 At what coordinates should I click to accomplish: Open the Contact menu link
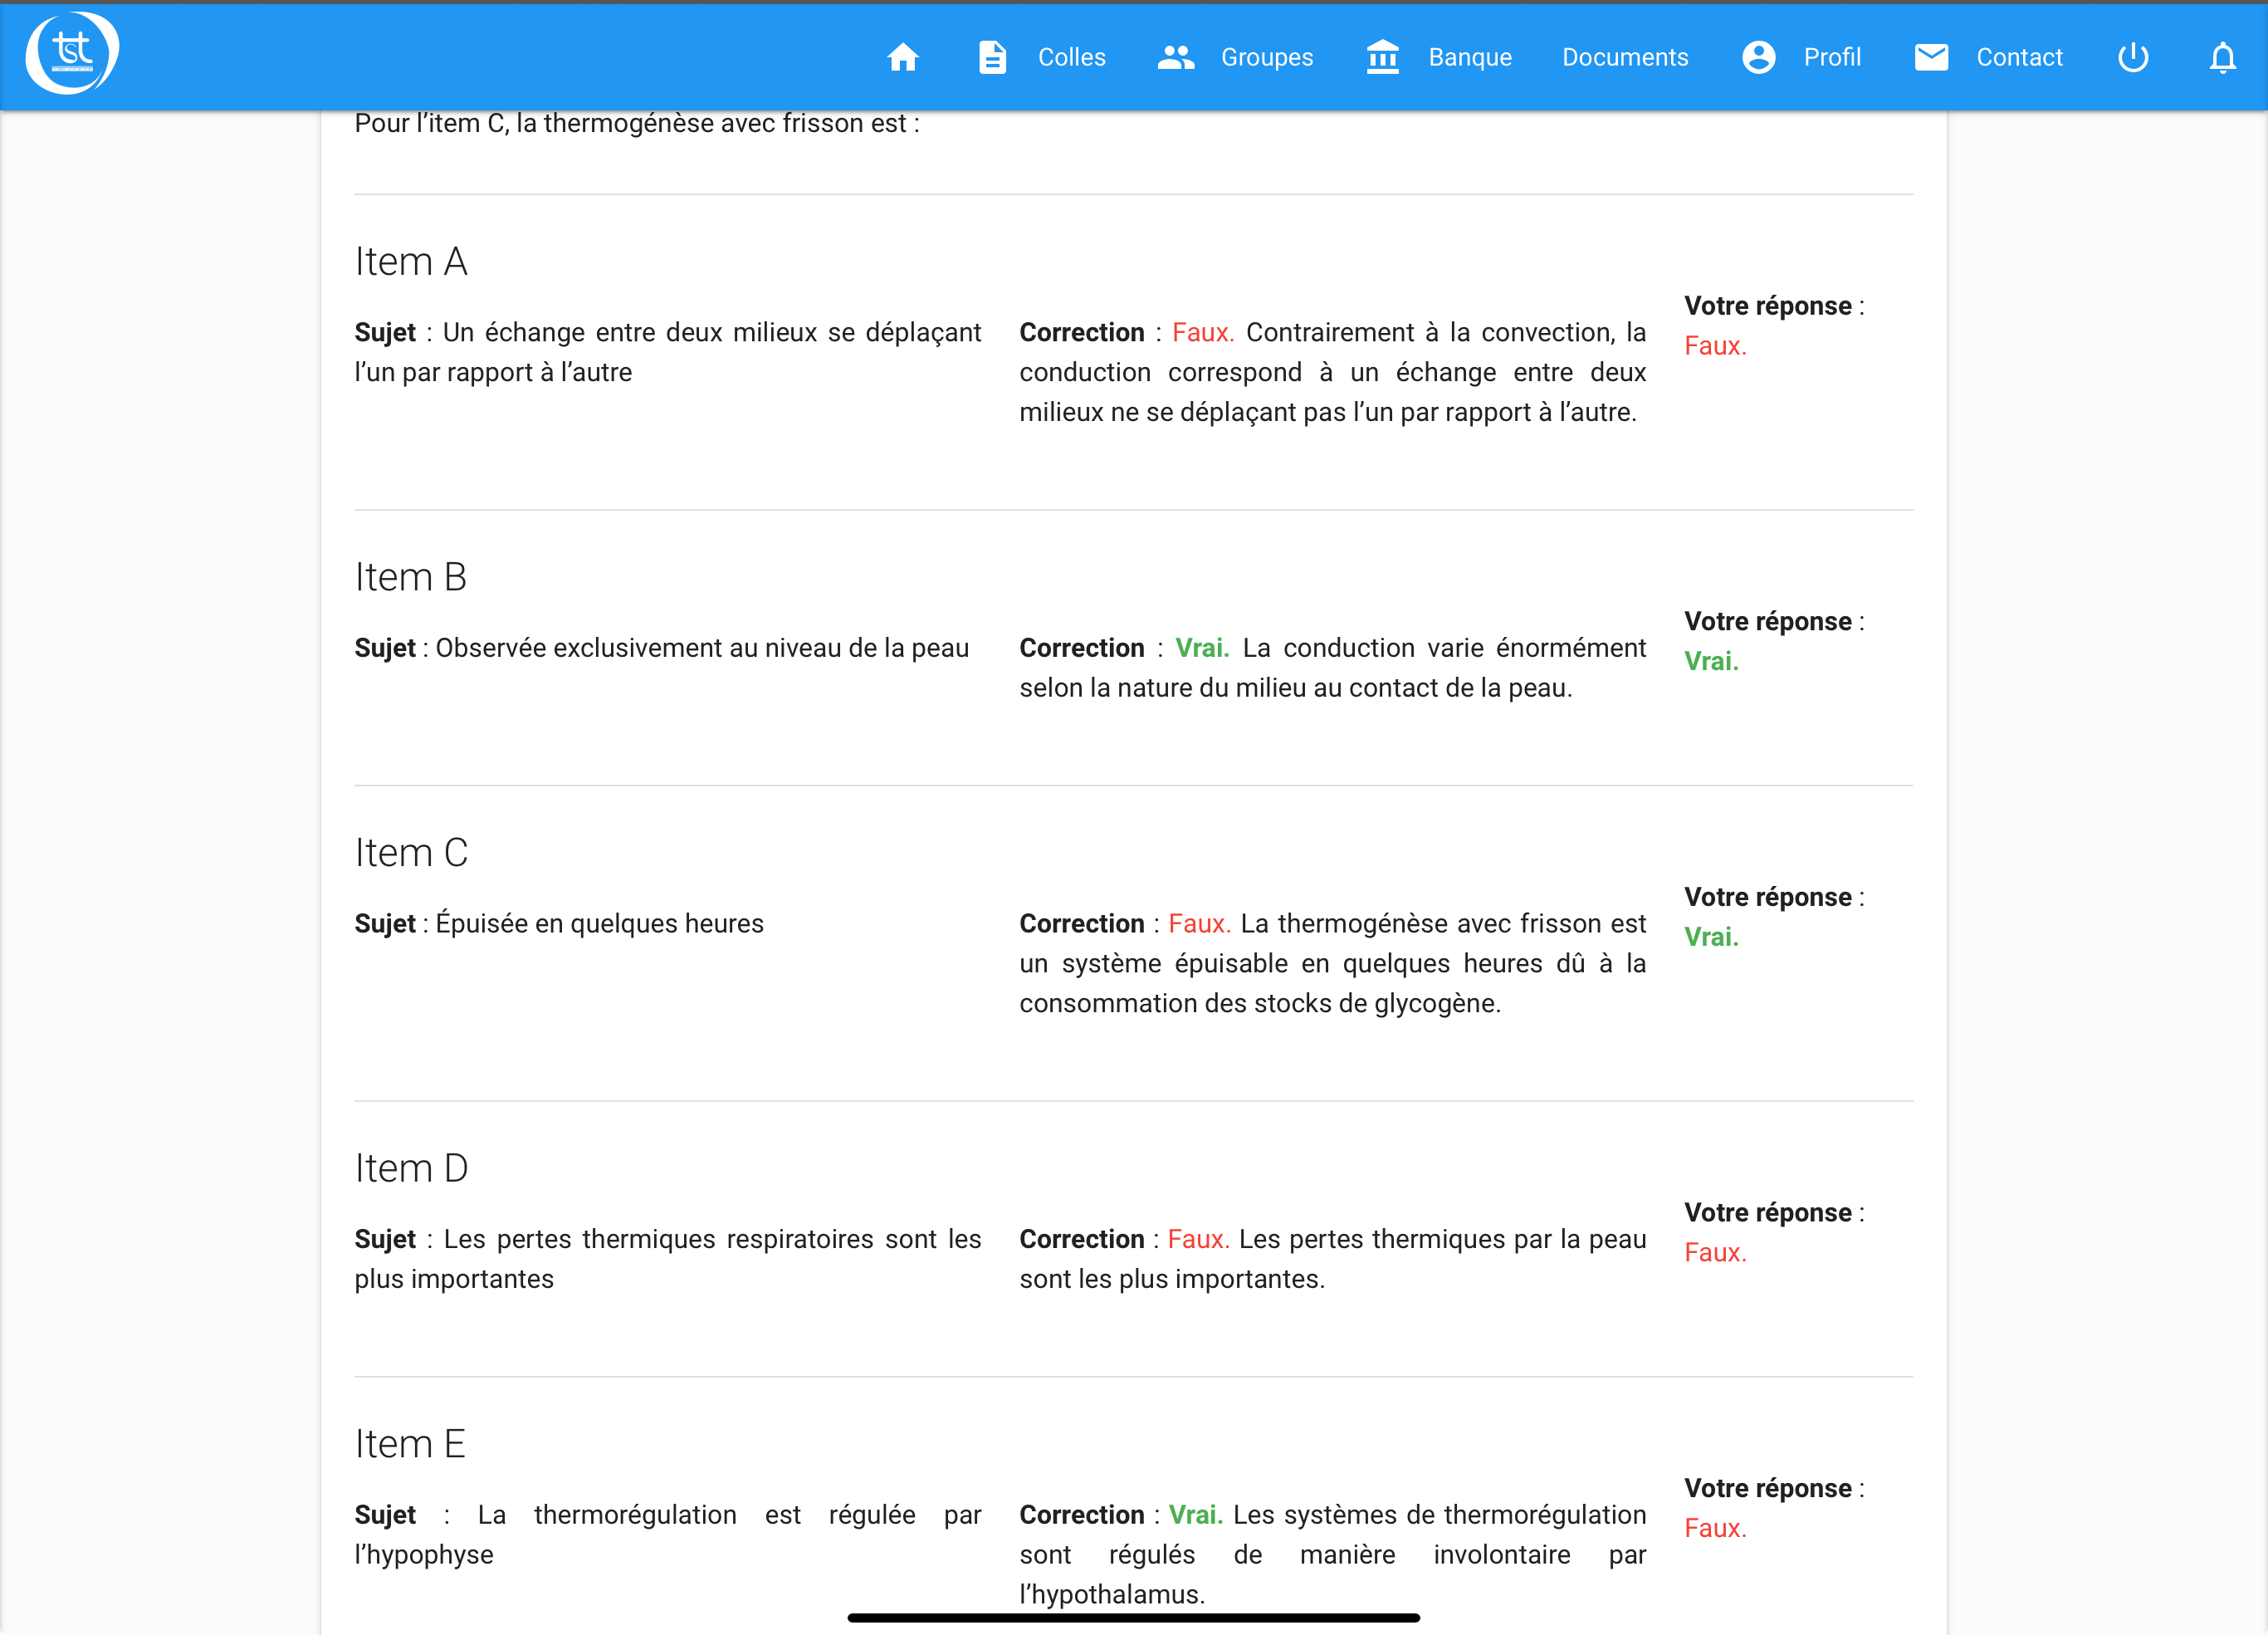tap(2018, 58)
